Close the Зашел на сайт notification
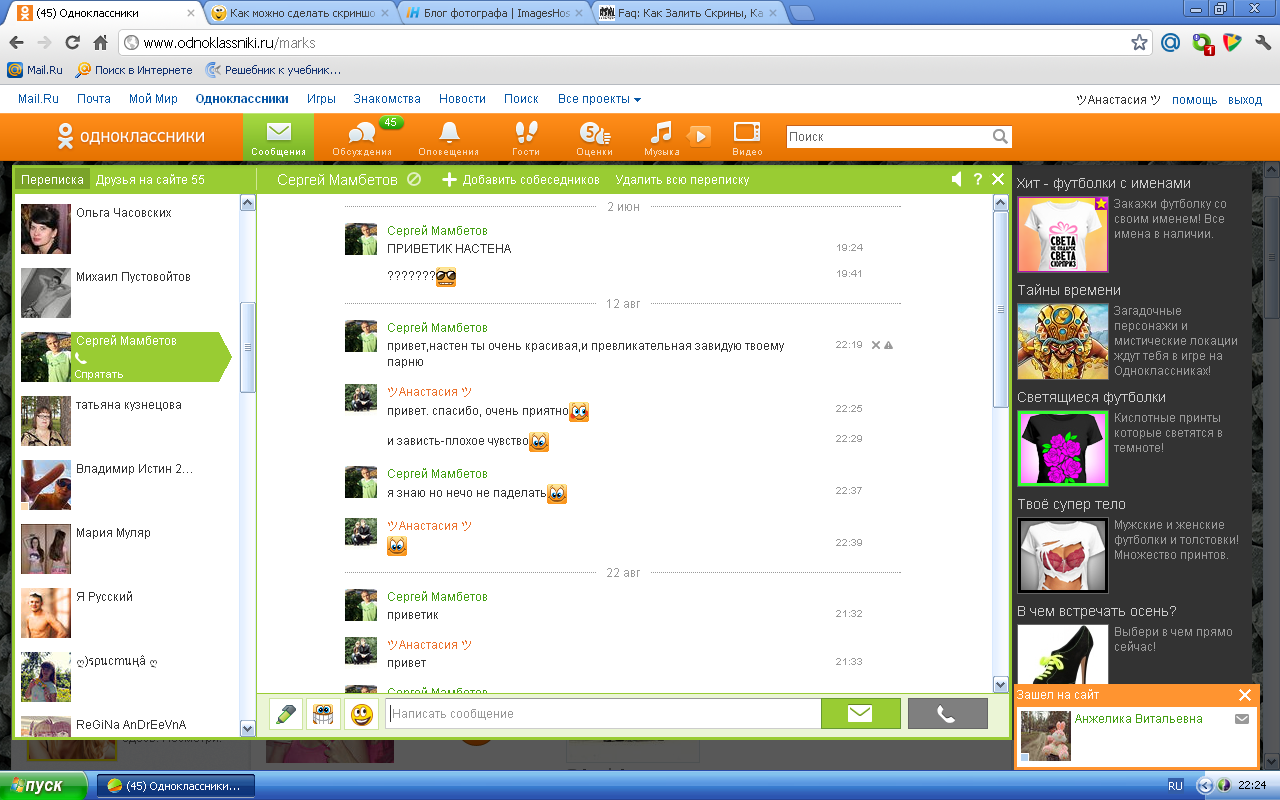This screenshot has width=1280, height=800. [x=1245, y=695]
